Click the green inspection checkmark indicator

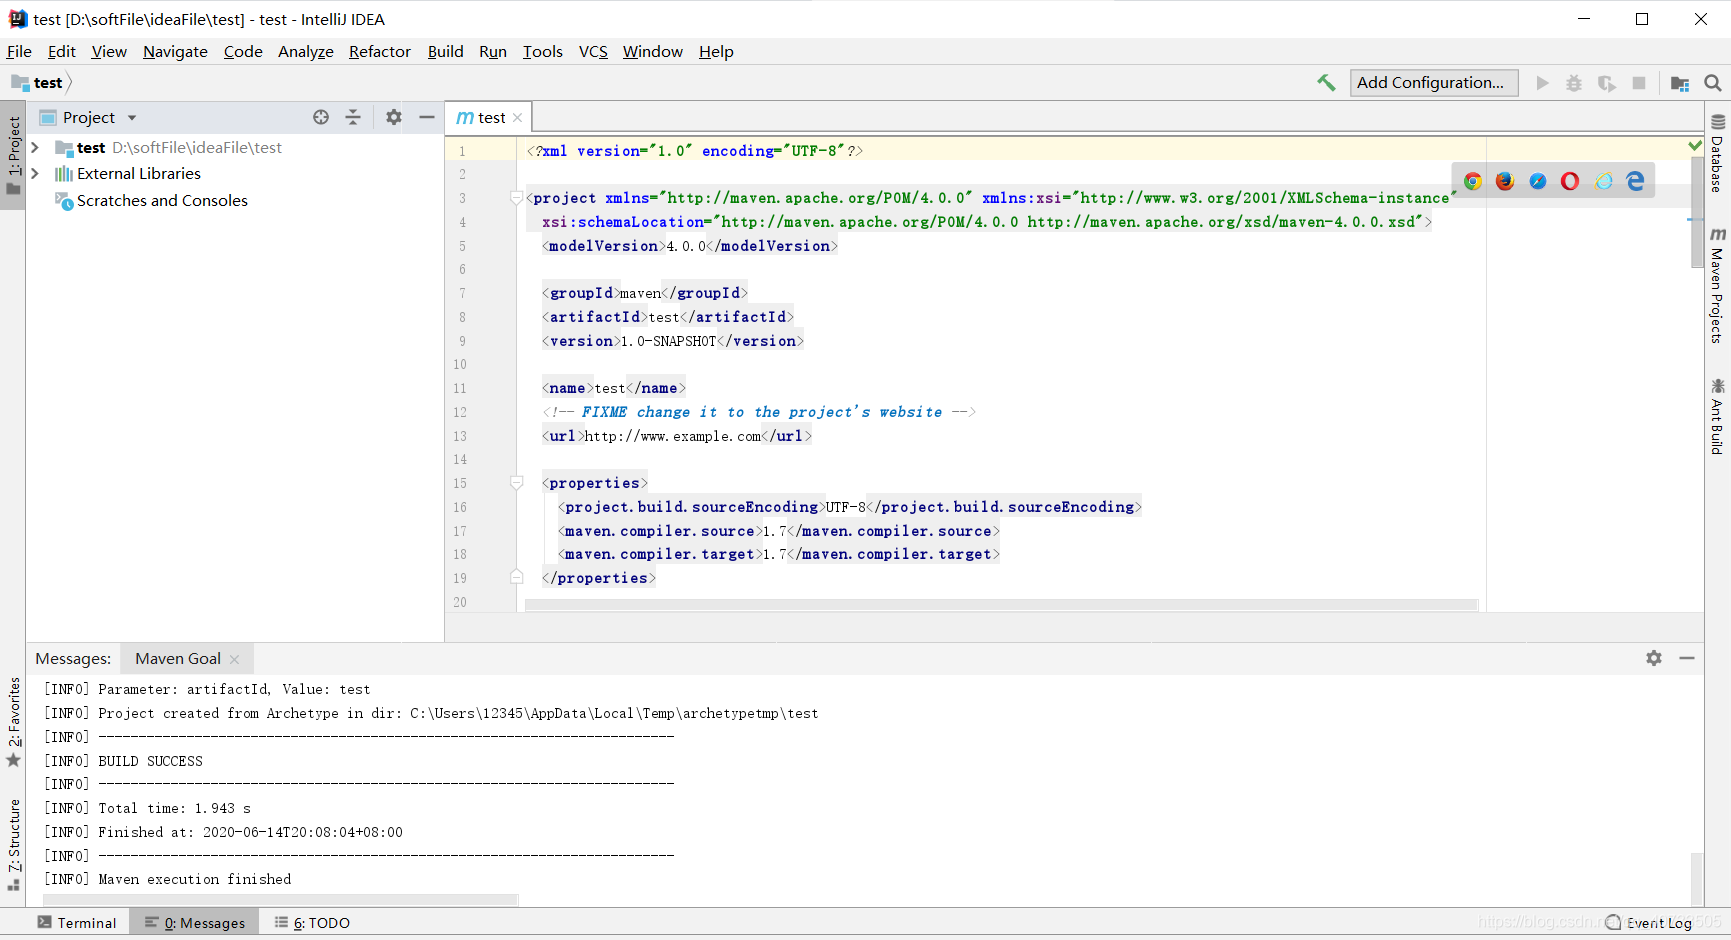pyautogui.click(x=1695, y=146)
